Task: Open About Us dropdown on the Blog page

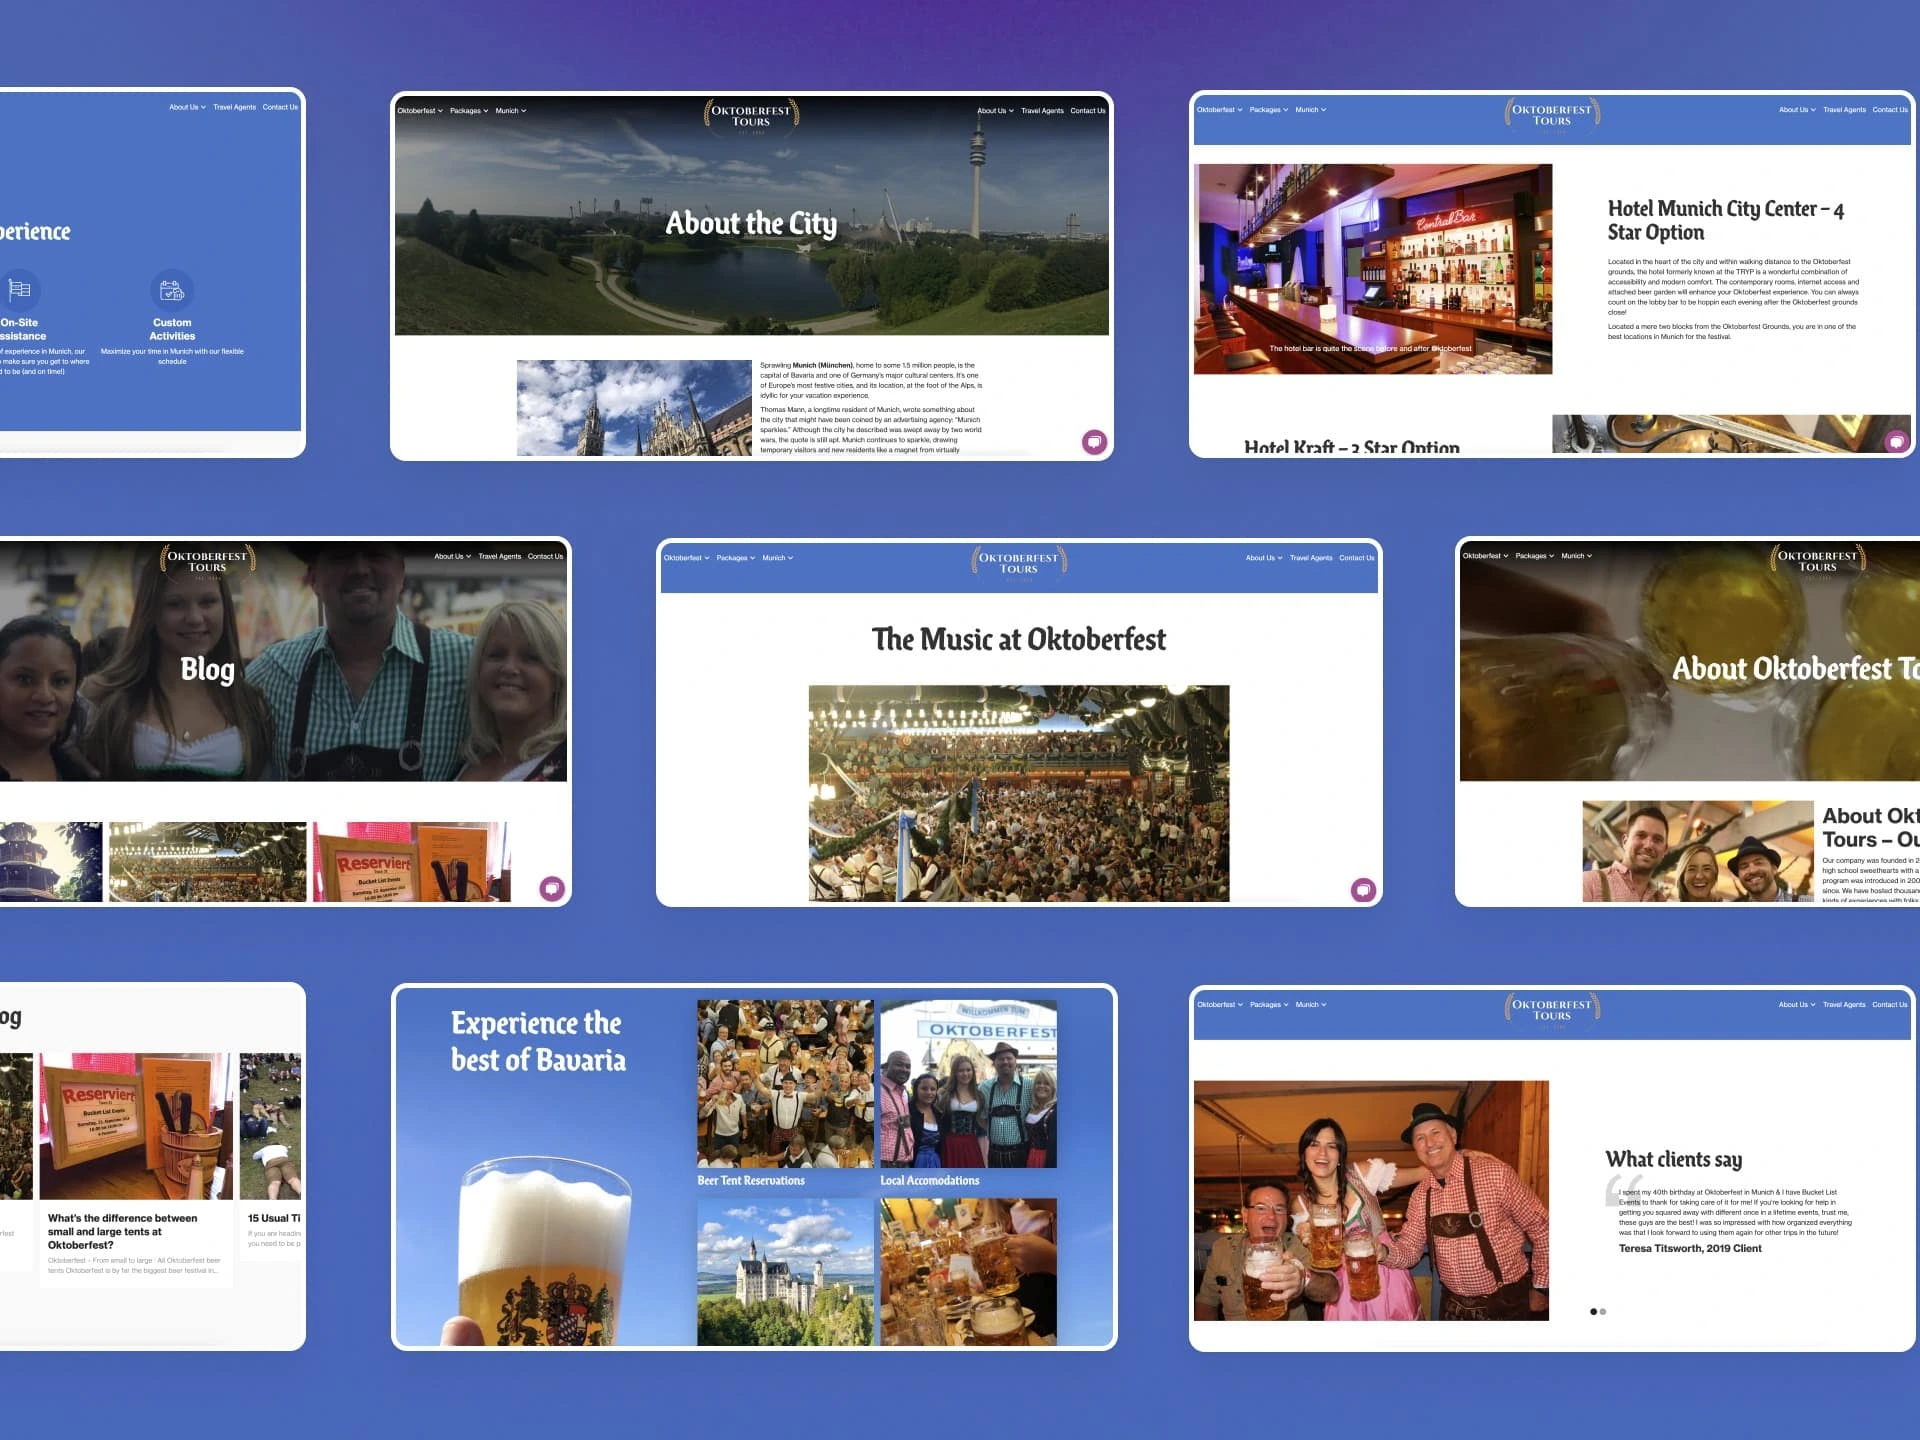Action: (x=452, y=556)
